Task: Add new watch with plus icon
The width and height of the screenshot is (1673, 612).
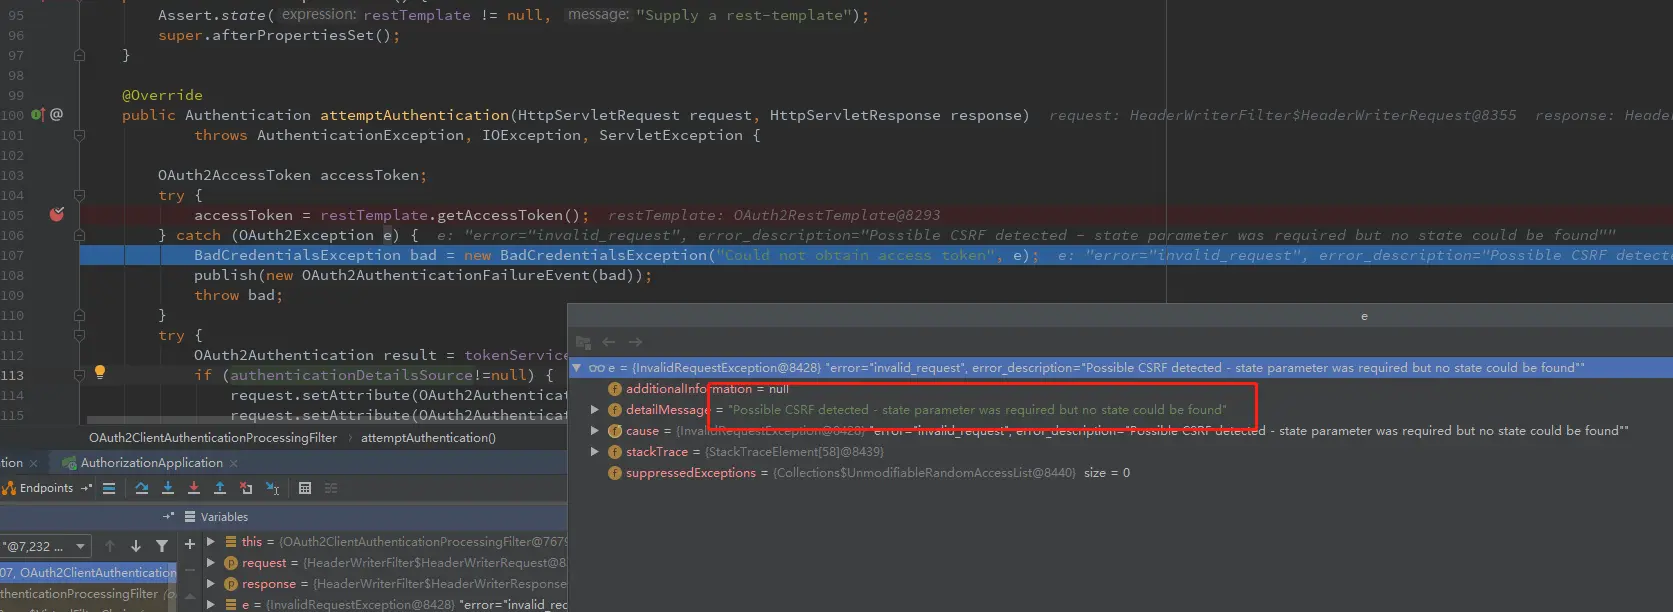Action: [x=189, y=544]
